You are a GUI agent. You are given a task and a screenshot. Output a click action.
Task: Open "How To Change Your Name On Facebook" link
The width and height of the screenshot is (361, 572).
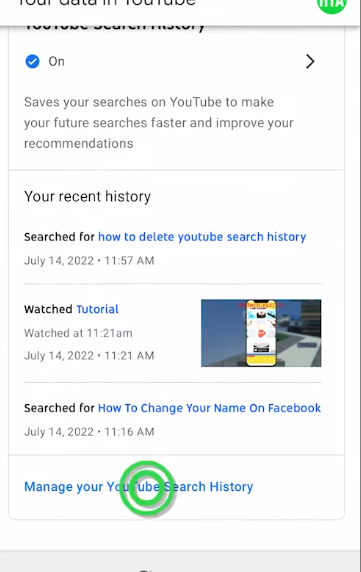pyautogui.click(x=209, y=408)
